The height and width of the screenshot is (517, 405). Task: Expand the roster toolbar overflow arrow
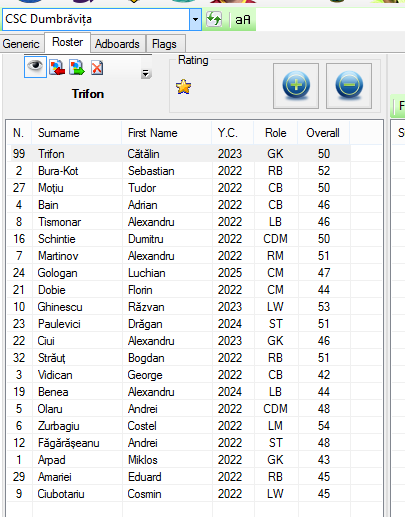[x=145, y=73]
